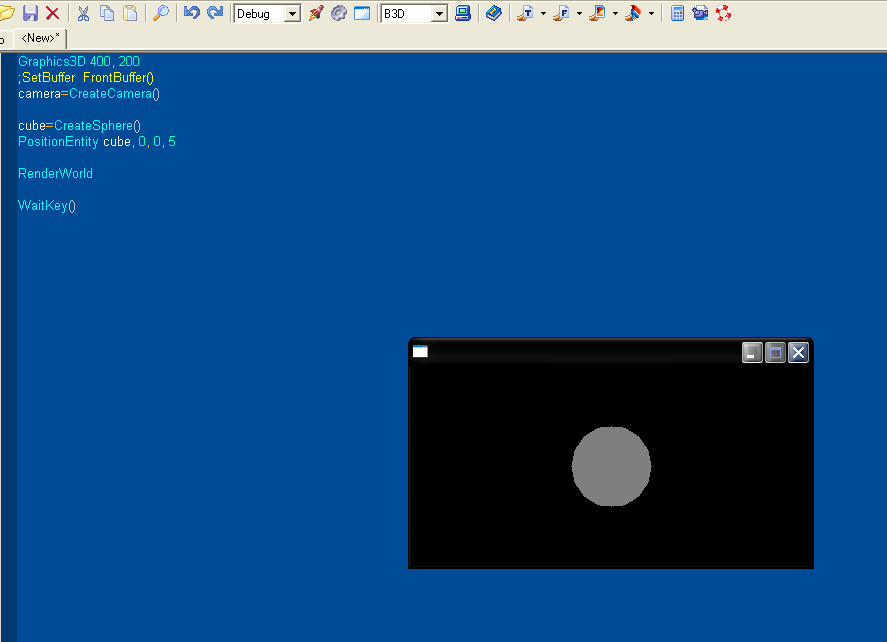Open Find with the magnifying glass icon
Image resolution: width=887 pixels, height=642 pixels.
[160, 13]
